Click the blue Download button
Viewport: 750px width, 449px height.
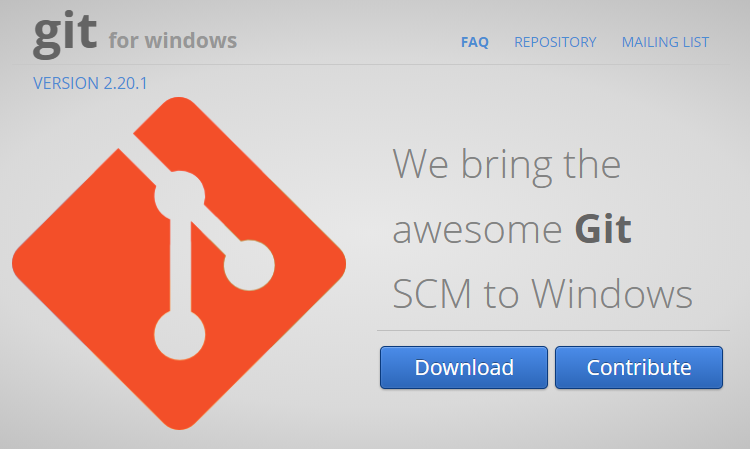(463, 367)
